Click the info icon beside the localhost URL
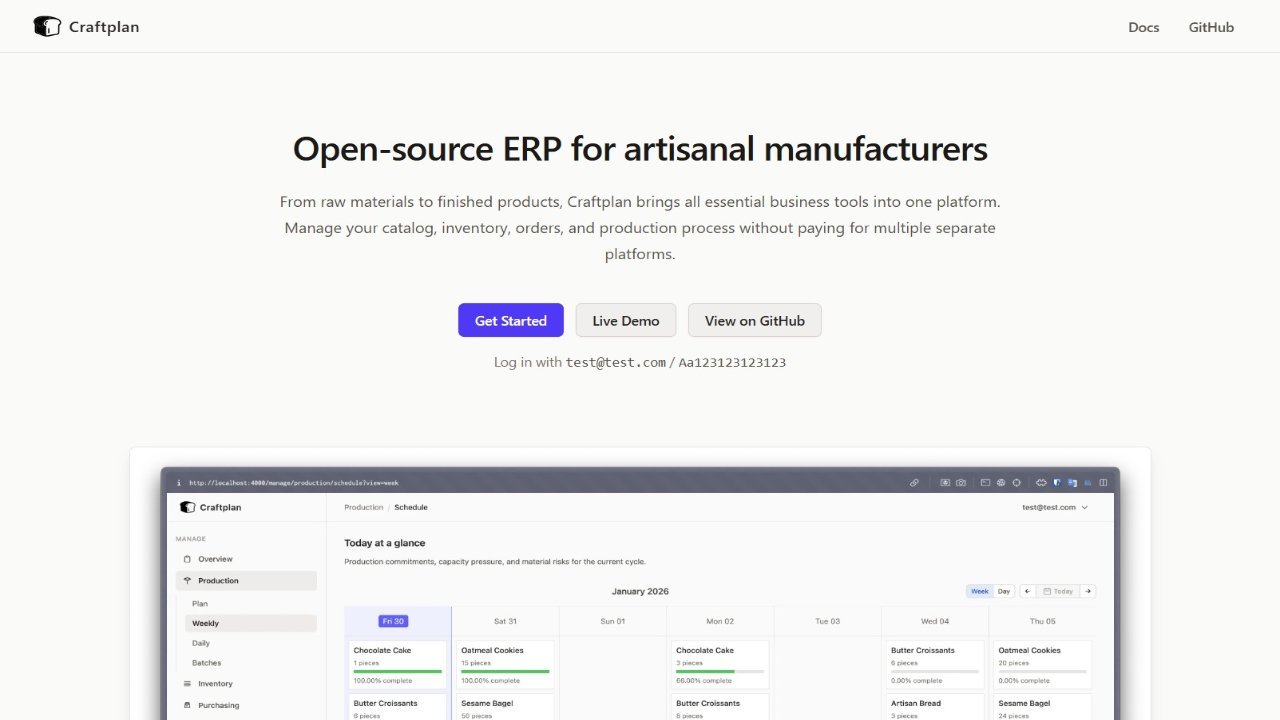Image resolution: width=1280 pixels, height=720 pixels. pyautogui.click(x=179, y=483)
